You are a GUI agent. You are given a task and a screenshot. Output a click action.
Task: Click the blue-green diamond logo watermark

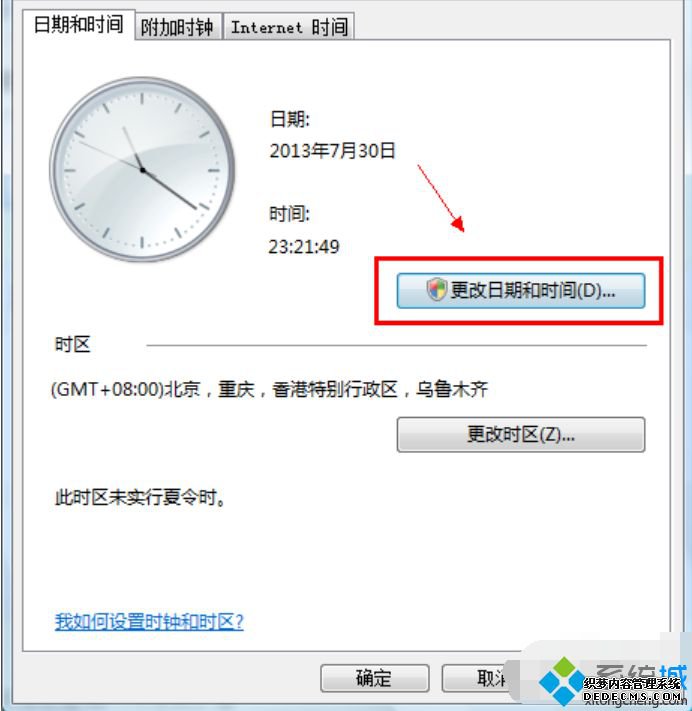tap(563, 680)
